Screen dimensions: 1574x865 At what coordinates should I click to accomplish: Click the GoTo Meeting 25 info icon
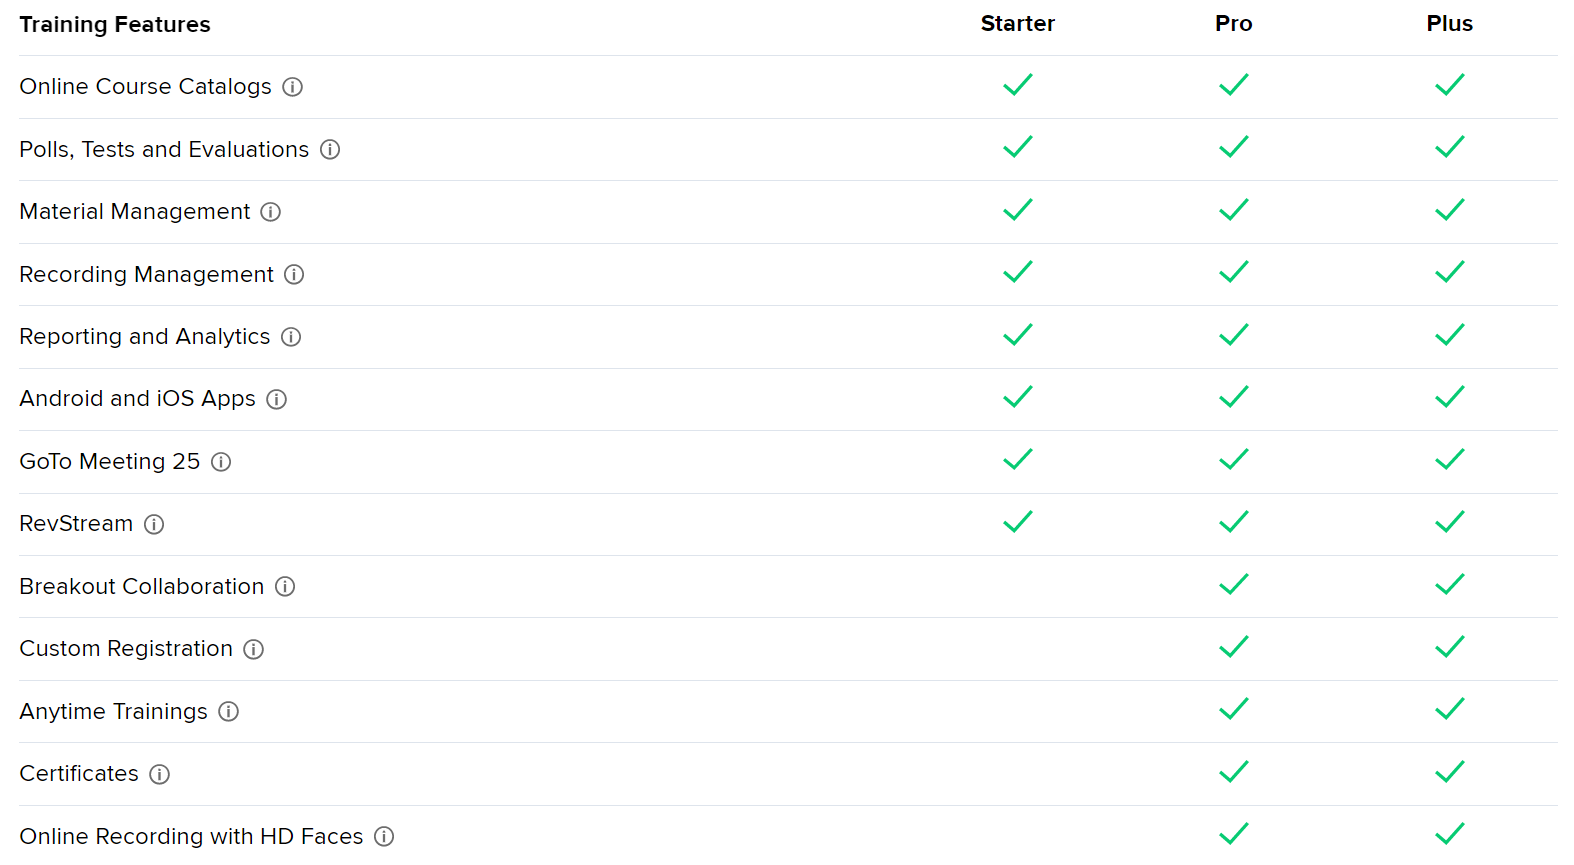pyautogui.click(x=221, y=462)
